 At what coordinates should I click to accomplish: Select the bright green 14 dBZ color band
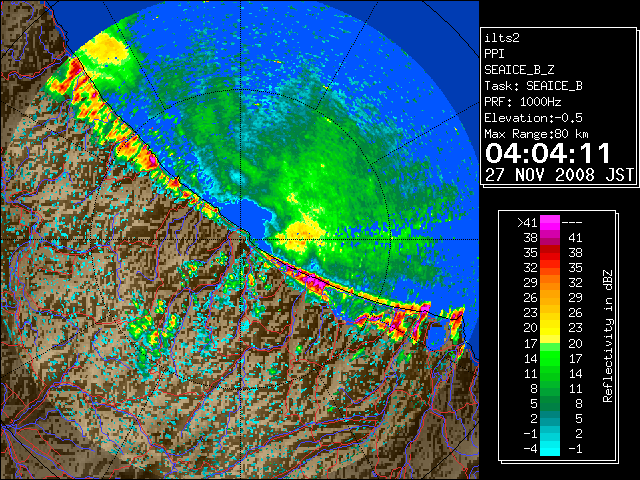[x=550, y=358]
